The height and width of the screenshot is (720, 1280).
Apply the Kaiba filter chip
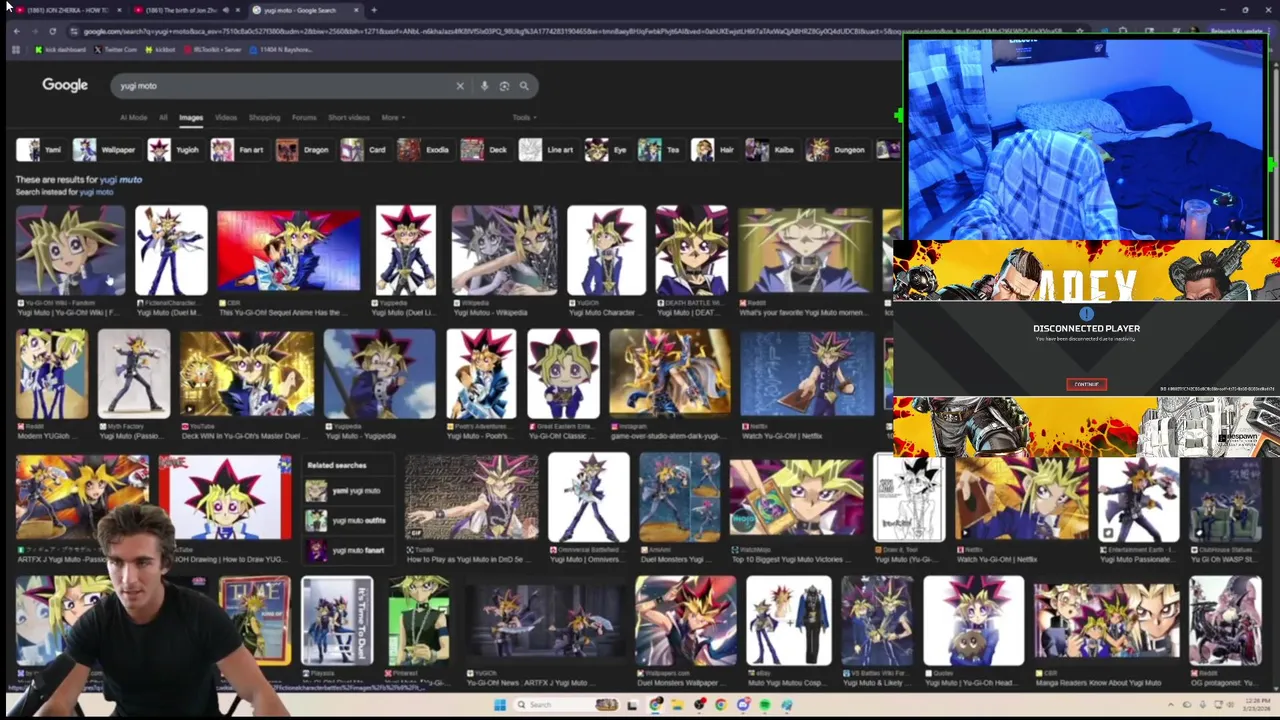[771, 150]
